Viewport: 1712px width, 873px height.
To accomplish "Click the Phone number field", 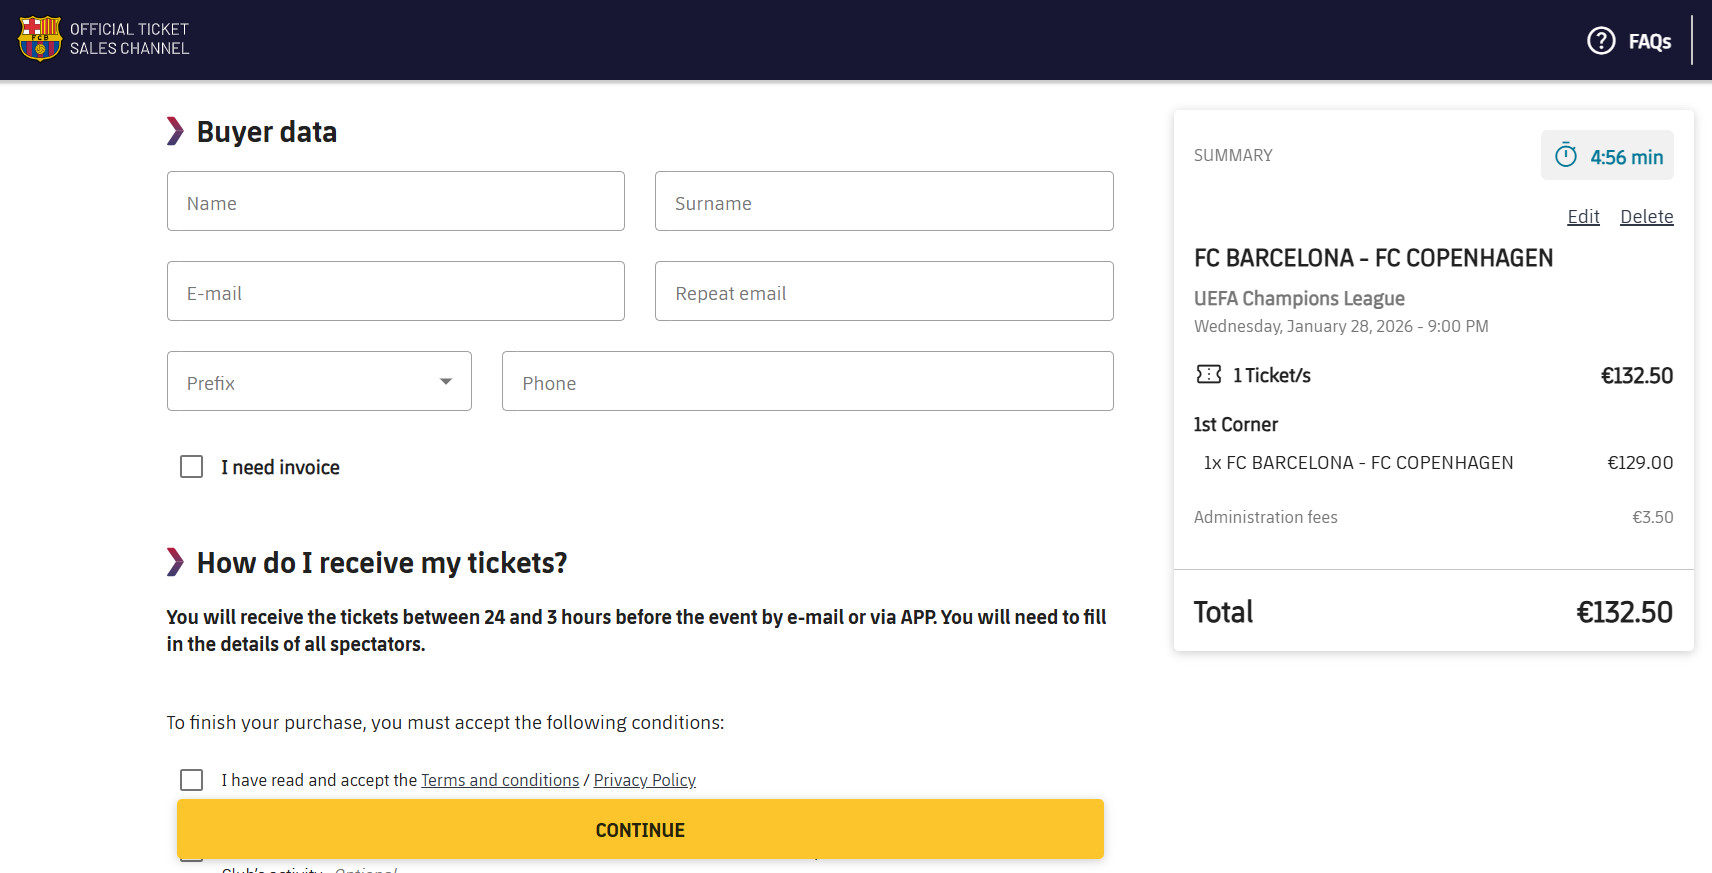I will point(807,381).
